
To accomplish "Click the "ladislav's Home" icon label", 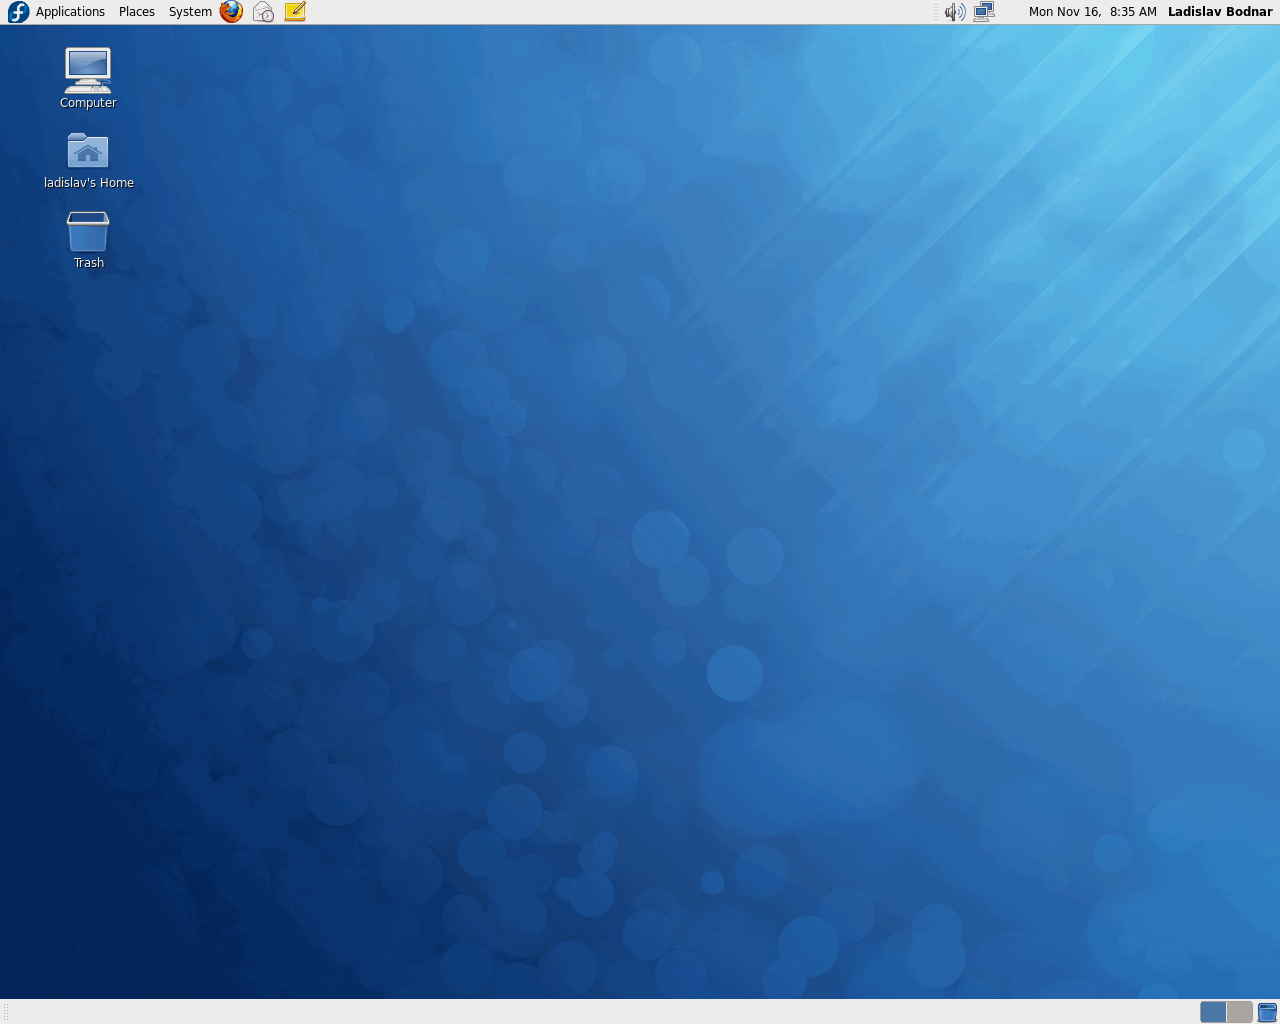I will tap(89, 183).
